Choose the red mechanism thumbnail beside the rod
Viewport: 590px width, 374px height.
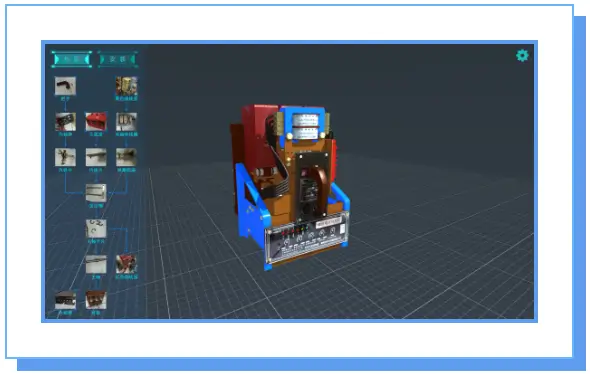point(126,264)
